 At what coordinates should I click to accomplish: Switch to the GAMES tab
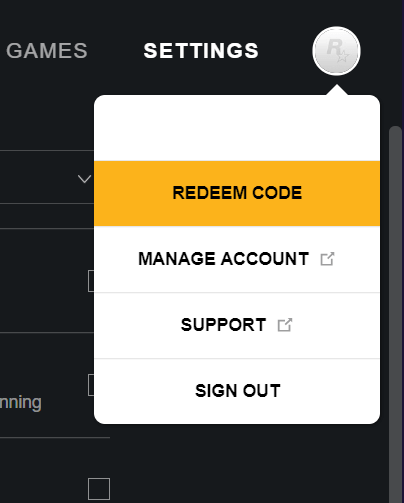[x=47, y=51]
